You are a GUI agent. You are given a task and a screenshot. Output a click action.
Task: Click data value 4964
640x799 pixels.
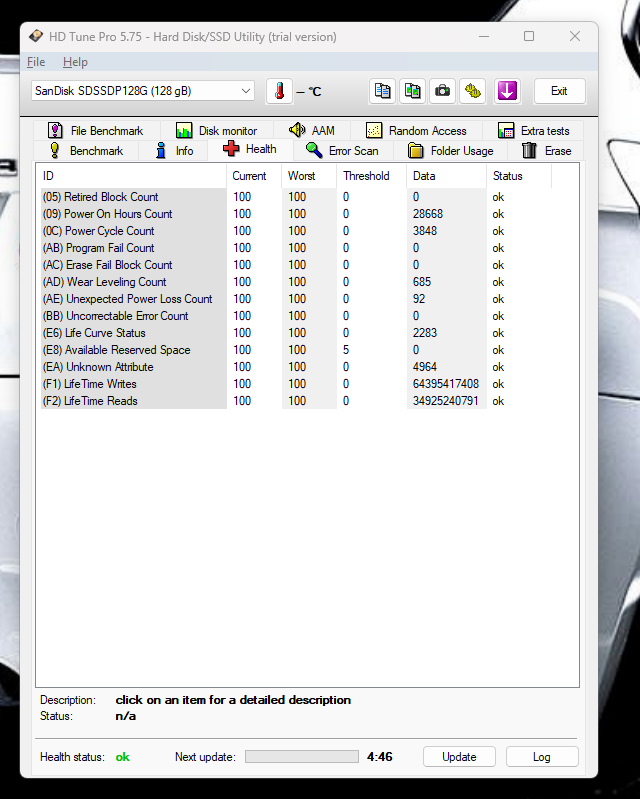425,367
